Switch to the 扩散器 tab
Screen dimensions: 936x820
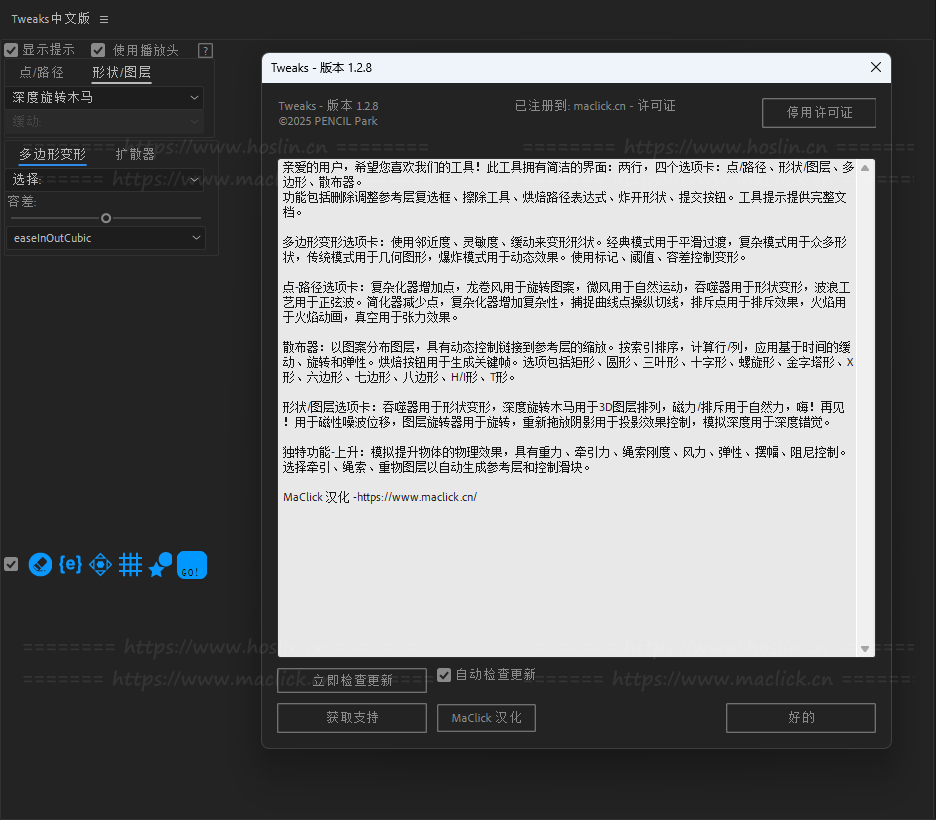click(x=135, y=154)
